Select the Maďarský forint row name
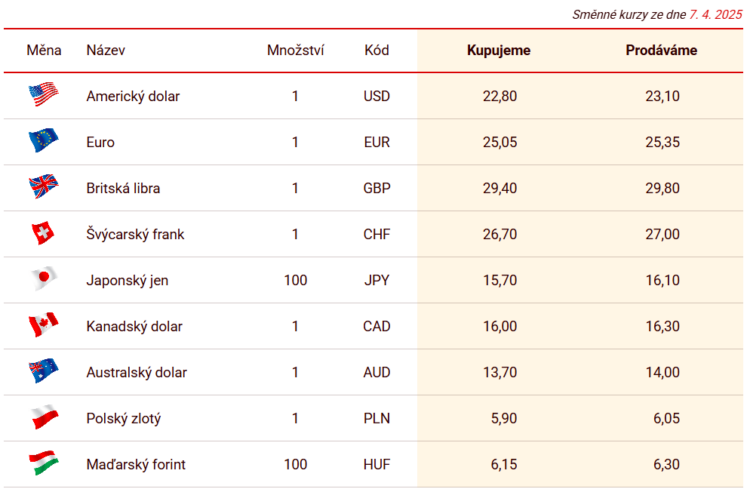The height and width of the screenshot is (492, 750). pyautogui.click(x=136, y=464)
